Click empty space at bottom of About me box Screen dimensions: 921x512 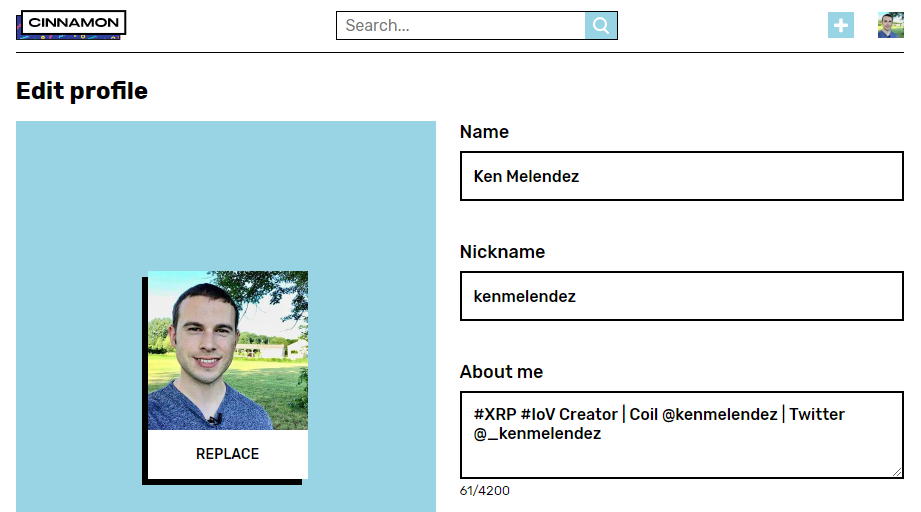click(675, 461)
